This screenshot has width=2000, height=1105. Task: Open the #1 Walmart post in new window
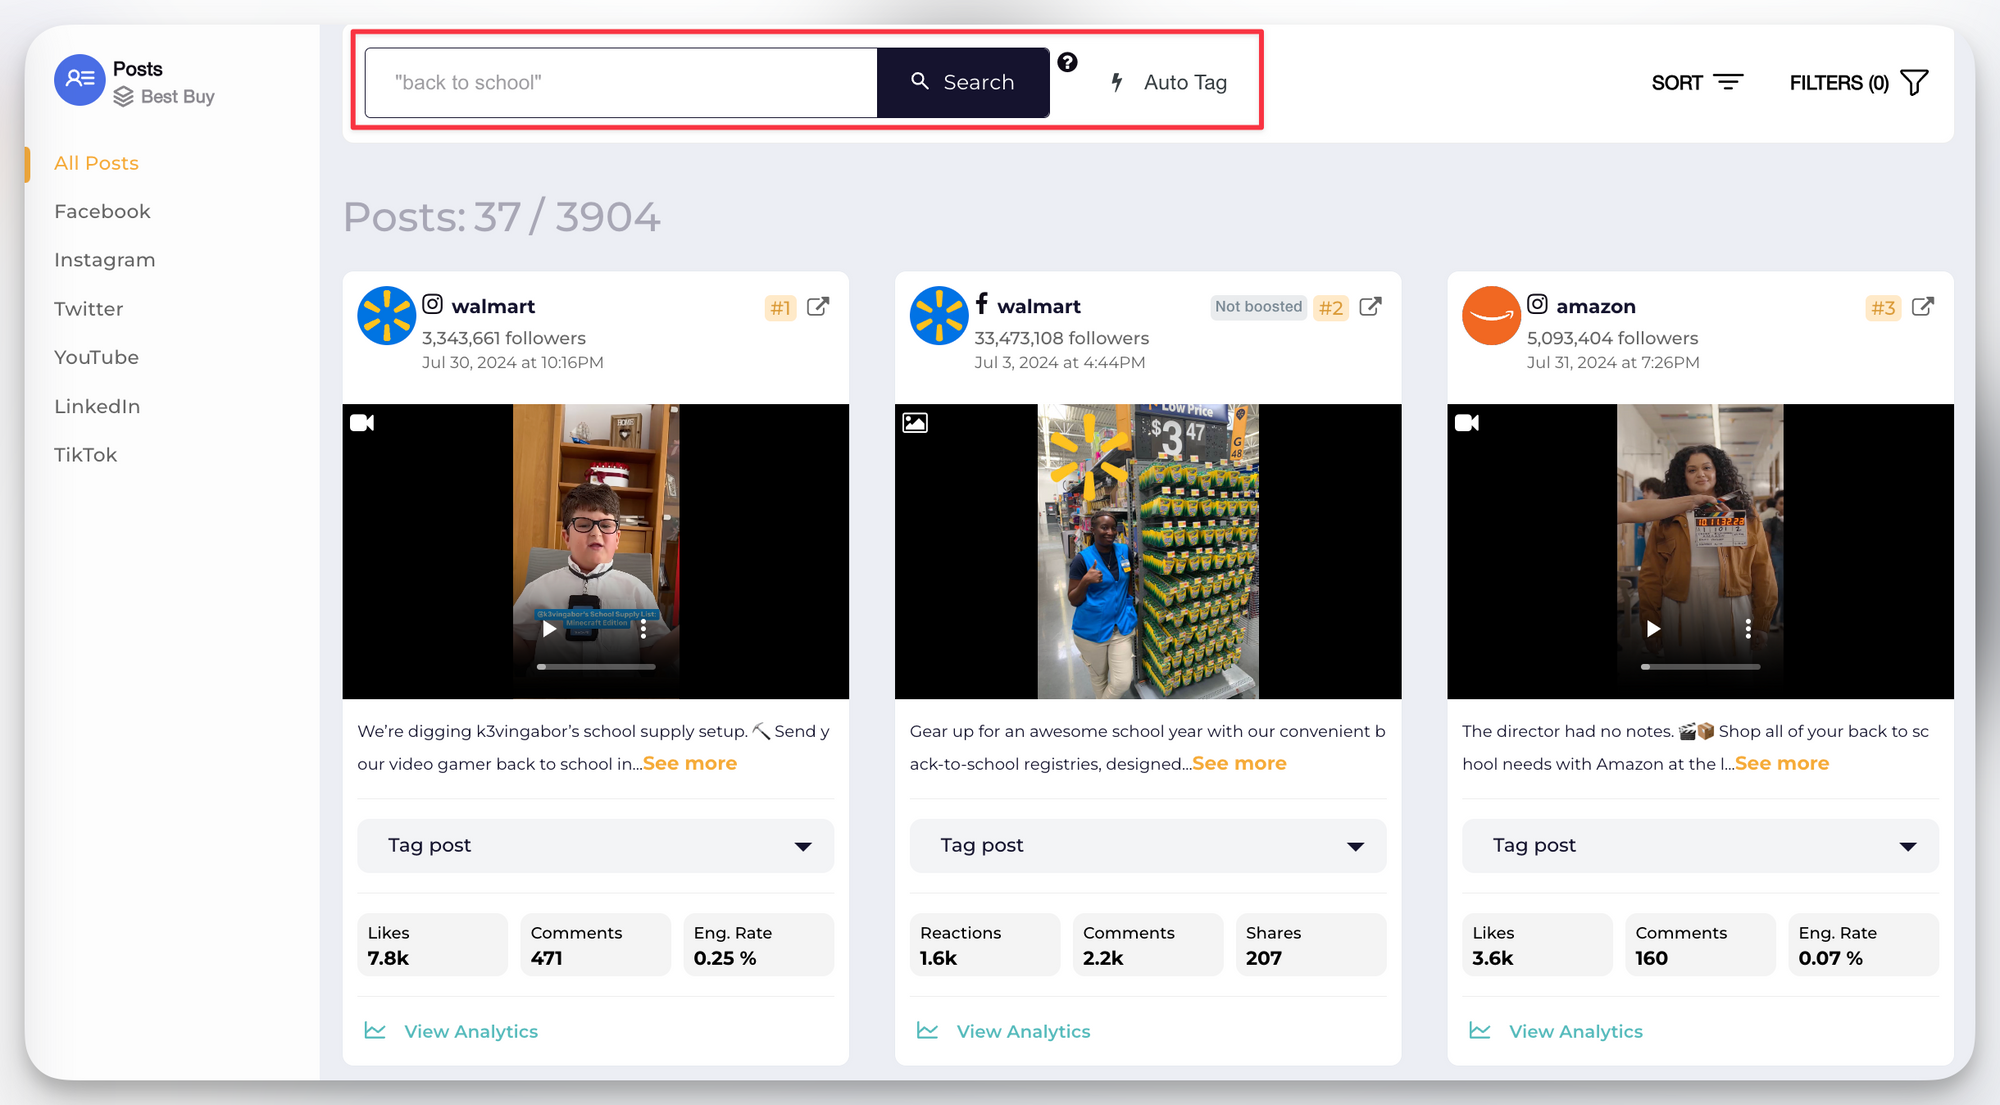(818, 307)
